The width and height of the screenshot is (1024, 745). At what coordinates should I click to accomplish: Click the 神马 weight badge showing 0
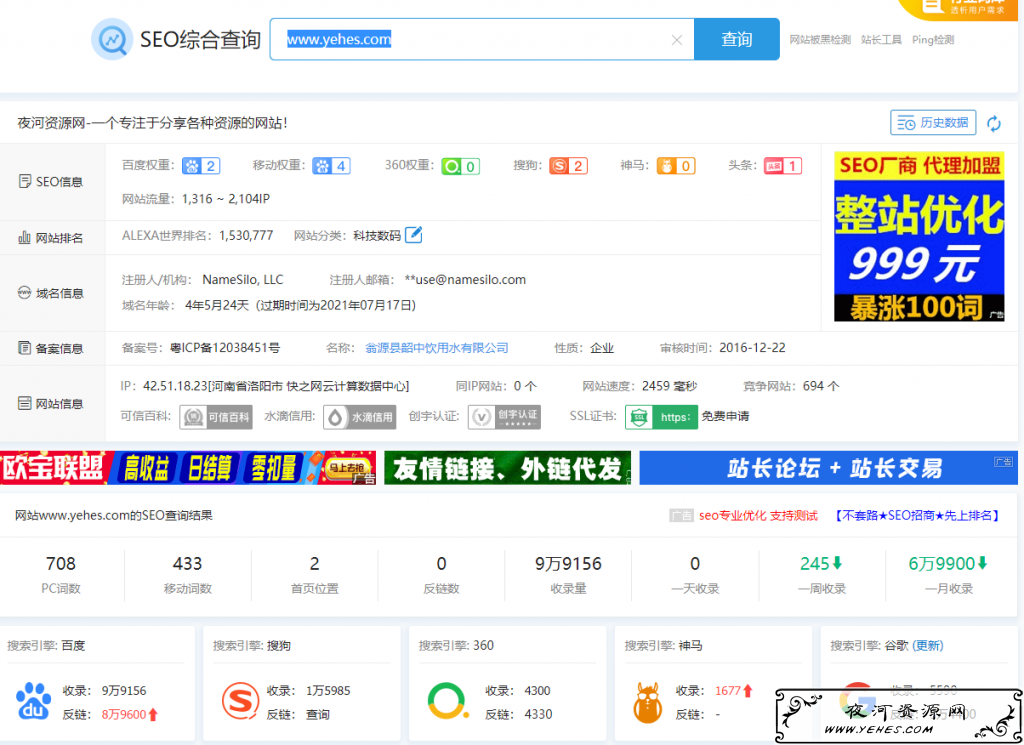(676, 166)
